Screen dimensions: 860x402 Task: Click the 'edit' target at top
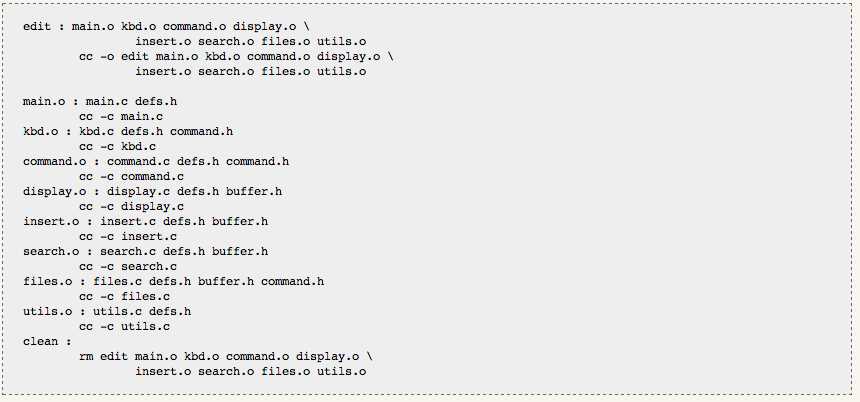pyautogui.click(x=37, y=26)
